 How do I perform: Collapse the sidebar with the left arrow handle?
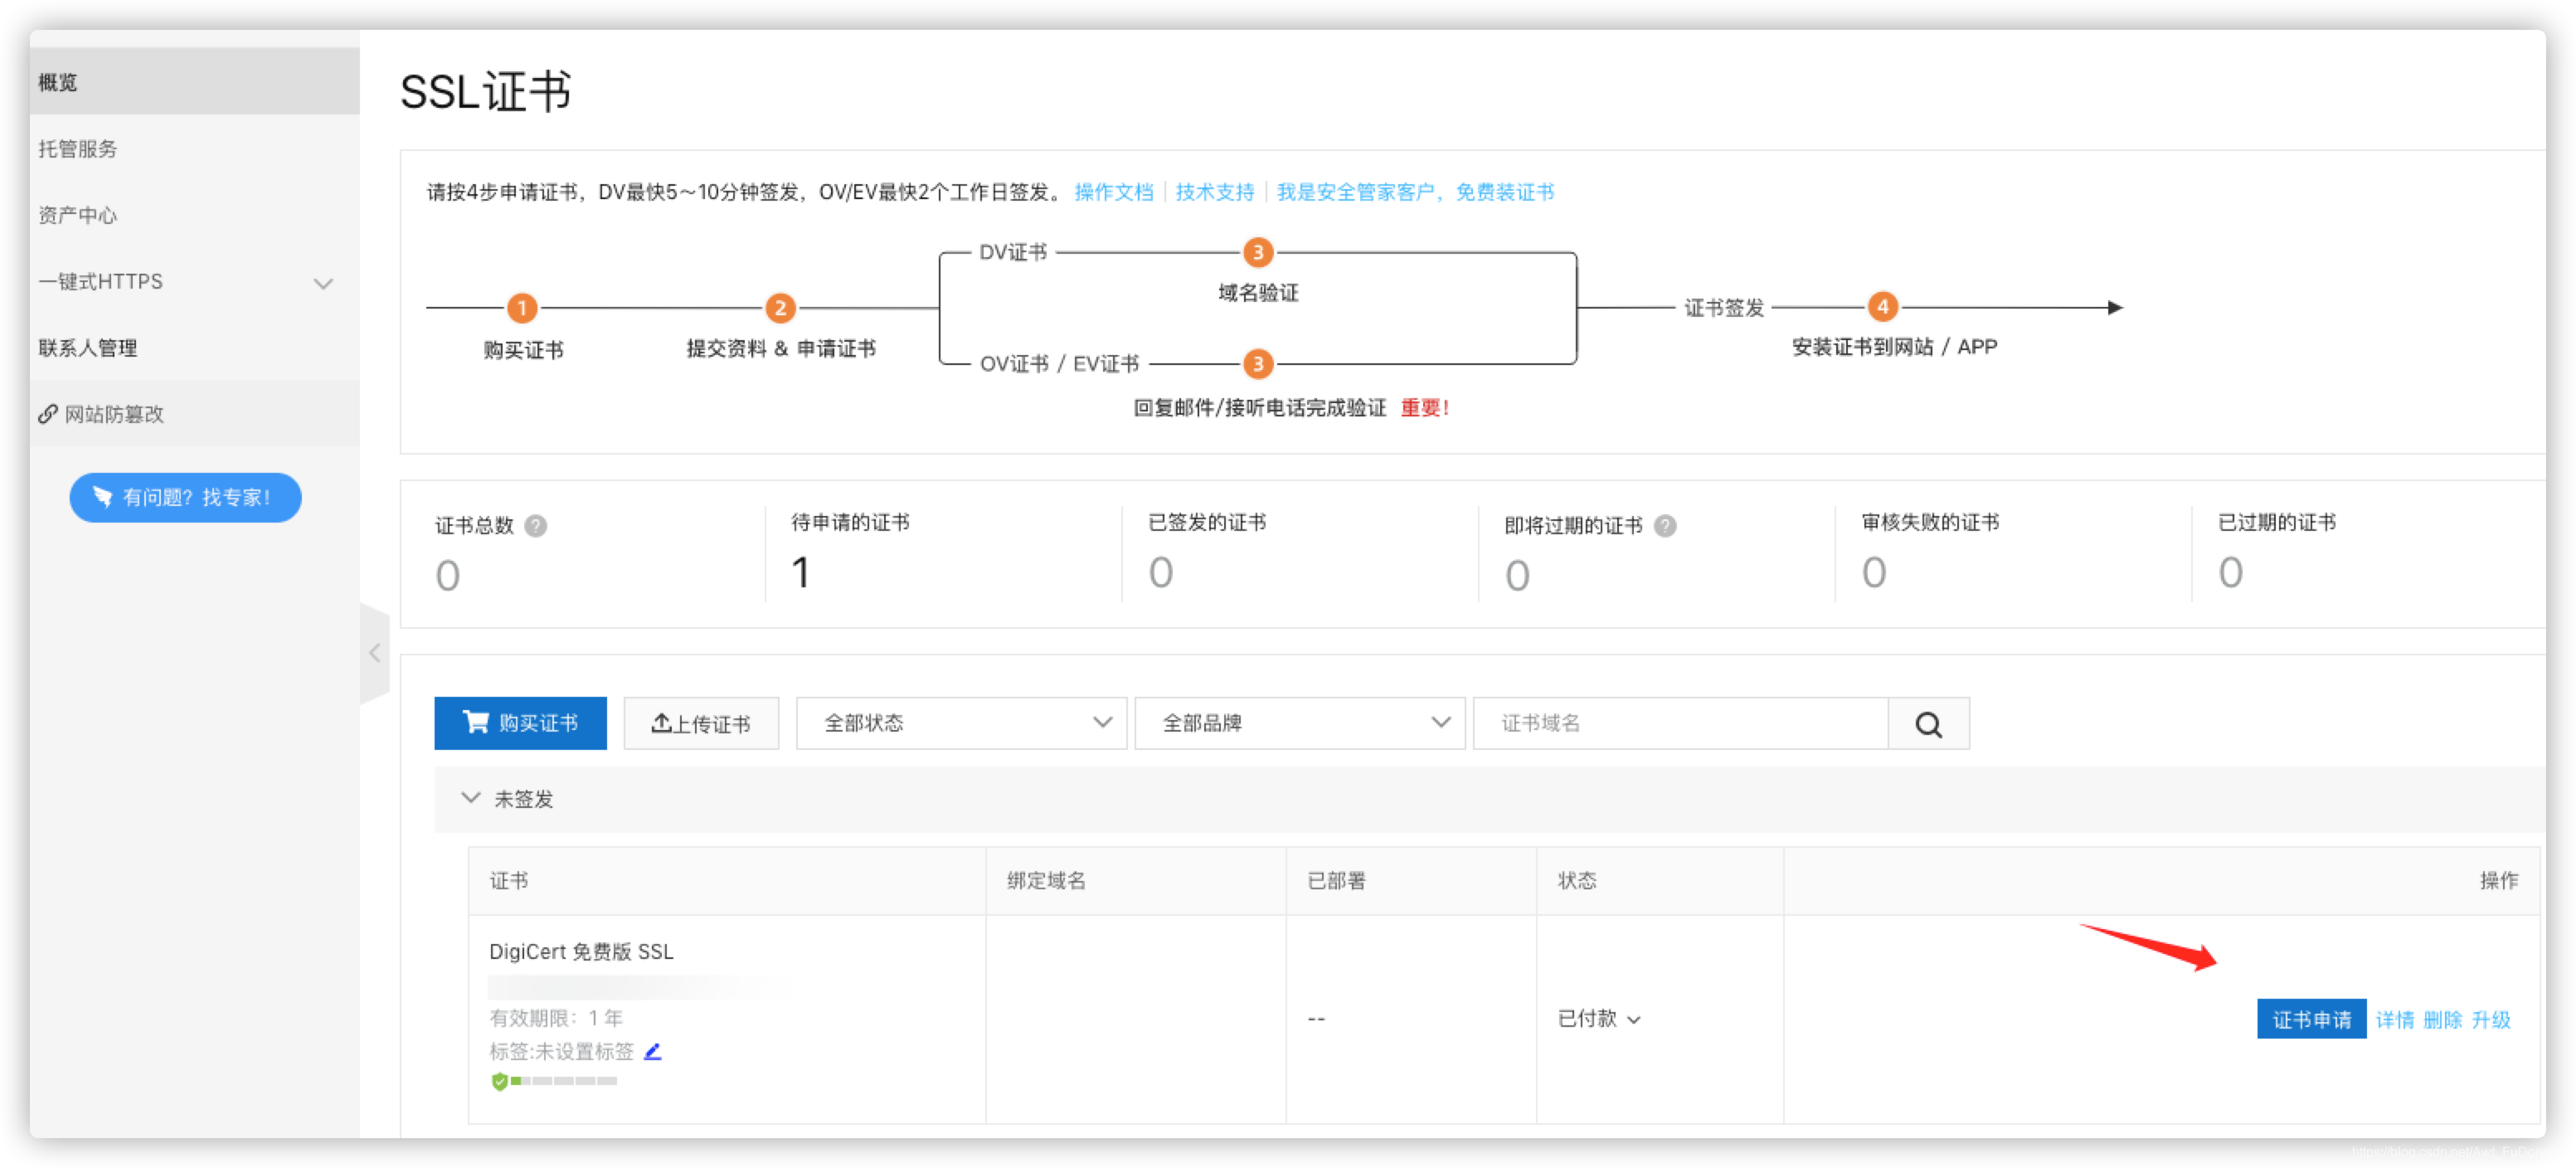(375, 653)
